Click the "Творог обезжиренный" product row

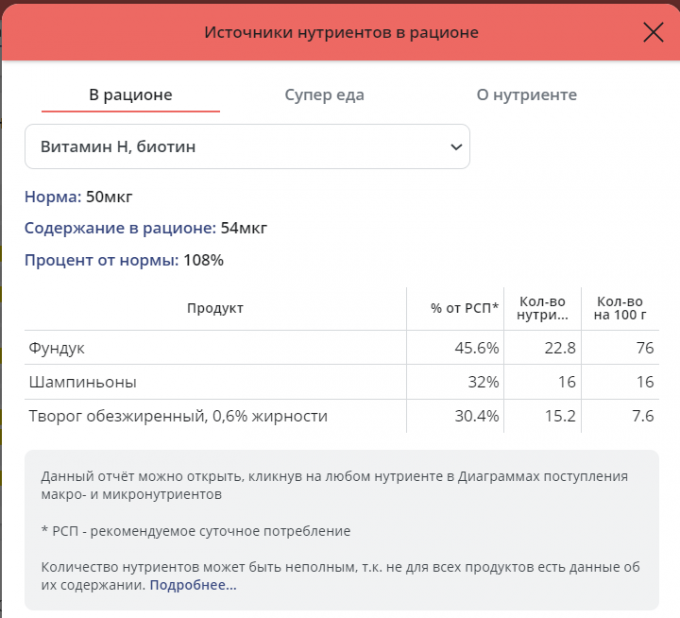click(178, 416)
